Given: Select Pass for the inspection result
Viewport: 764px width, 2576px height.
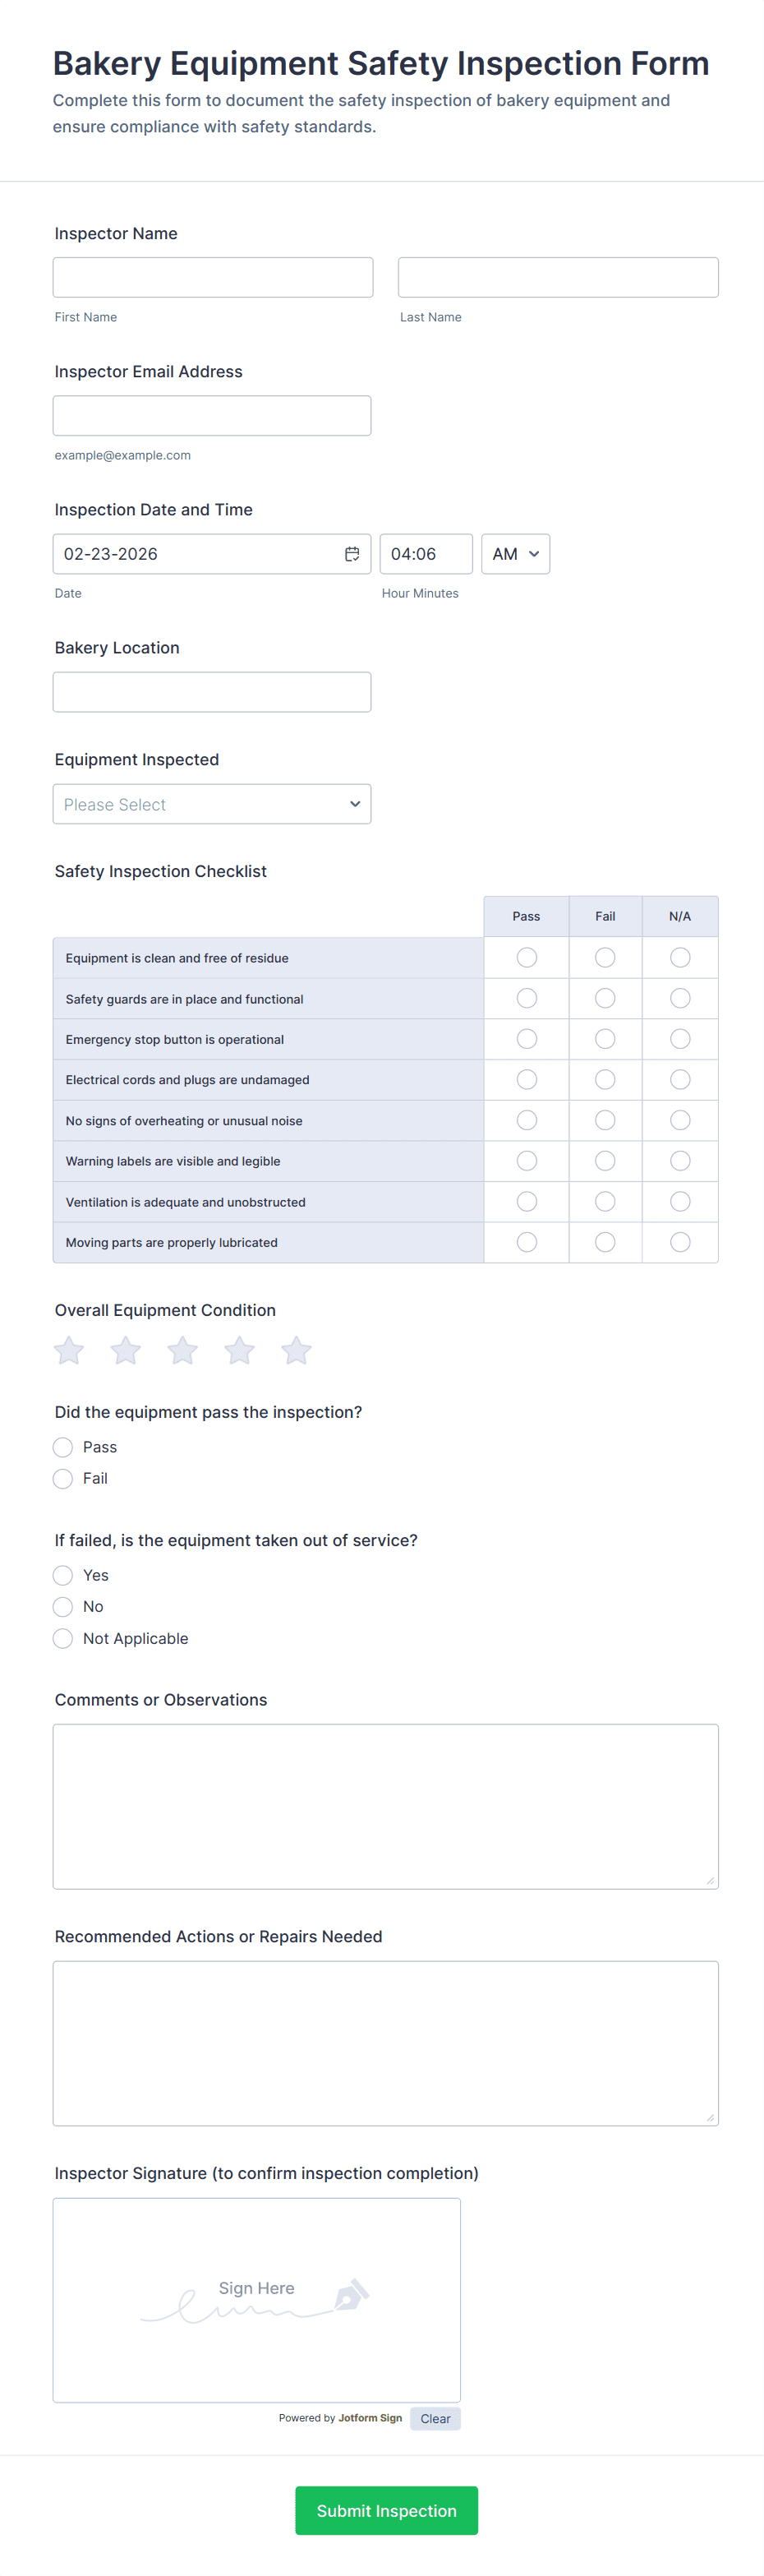Looking at the screenshot, I should pyautogui.click(x=63, y=1447).
